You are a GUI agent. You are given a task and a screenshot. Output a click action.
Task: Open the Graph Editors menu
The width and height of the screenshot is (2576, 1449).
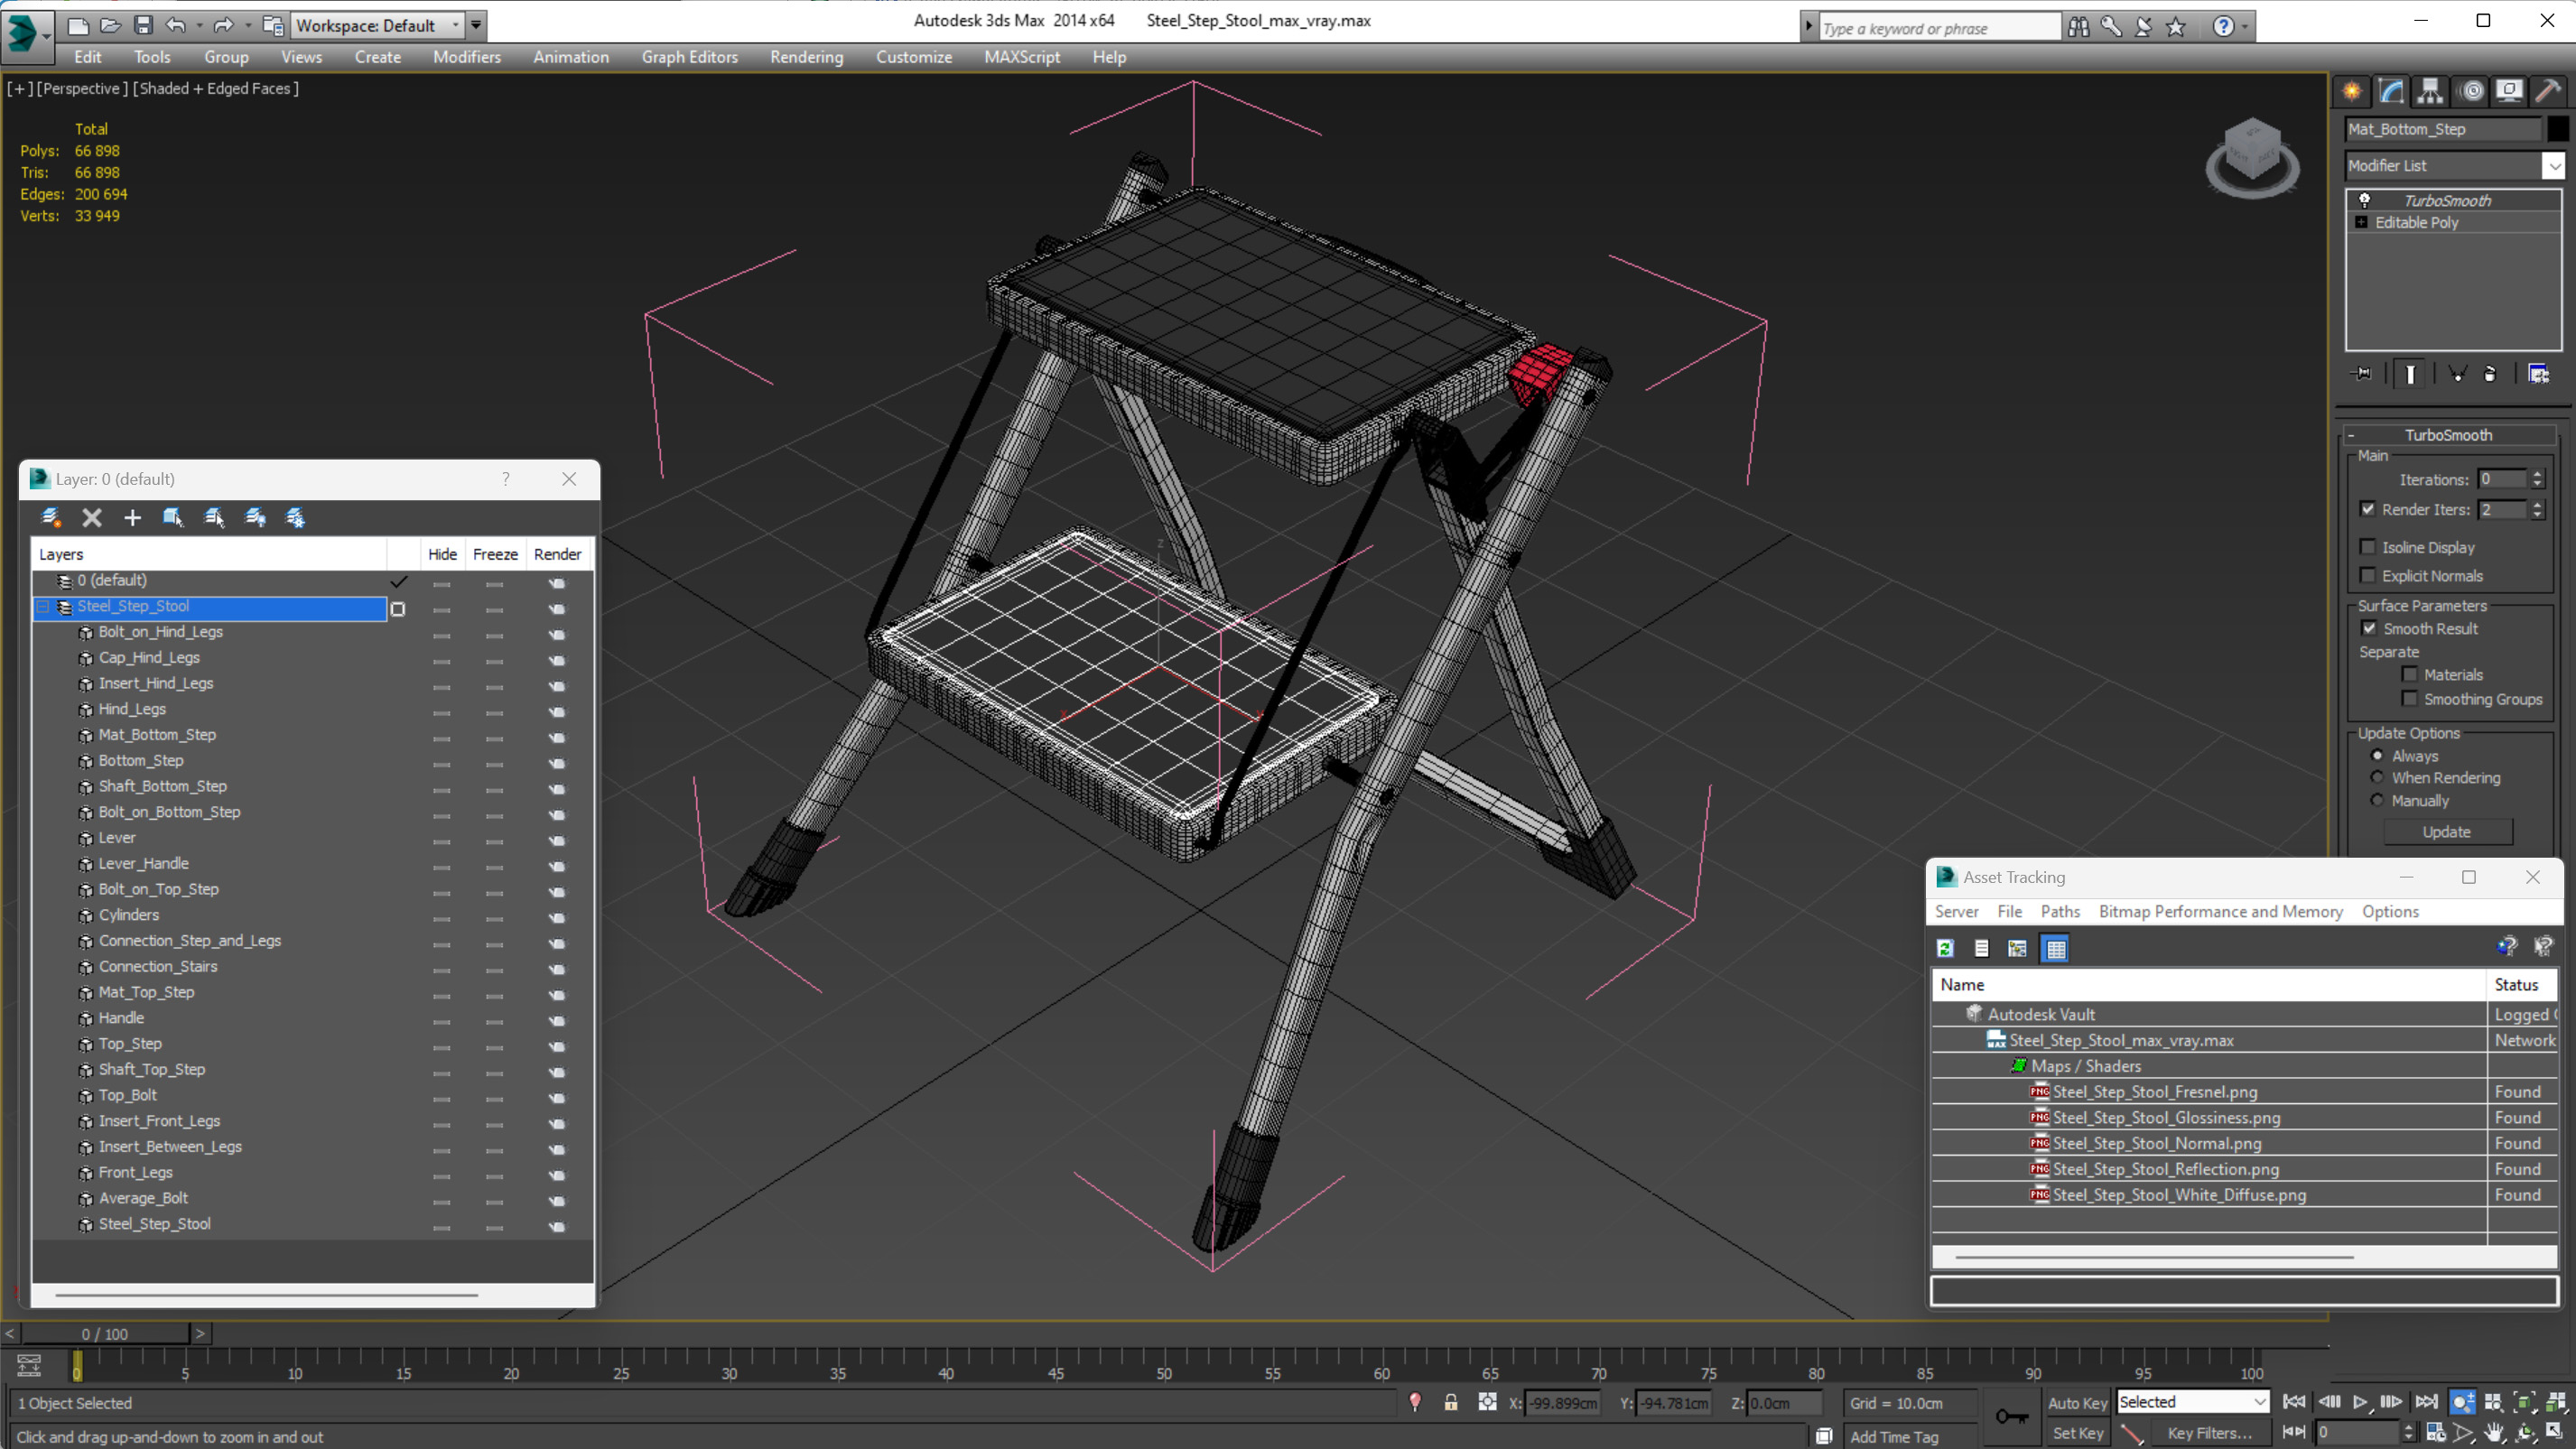point(689,57)
